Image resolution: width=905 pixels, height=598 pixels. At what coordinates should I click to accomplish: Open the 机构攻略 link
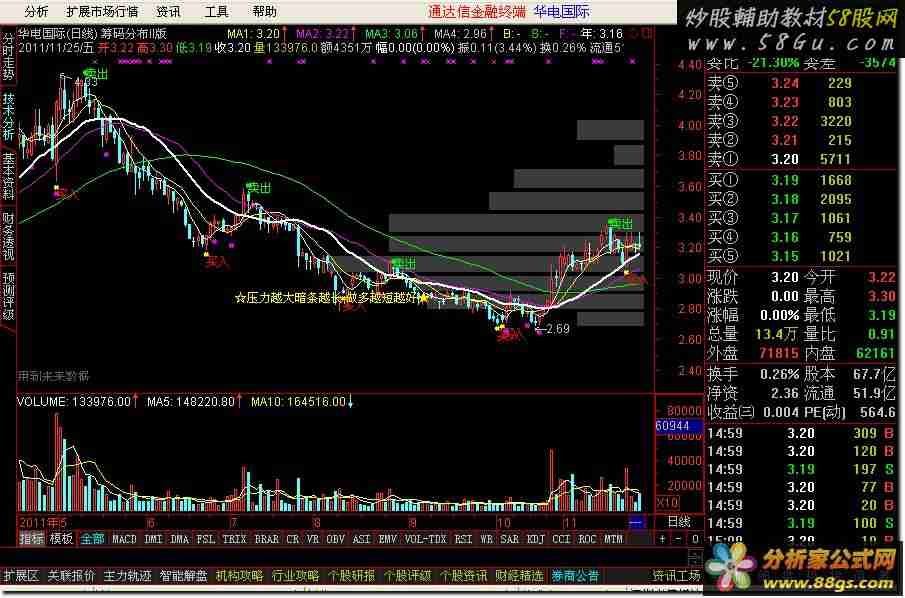[239, 575]
